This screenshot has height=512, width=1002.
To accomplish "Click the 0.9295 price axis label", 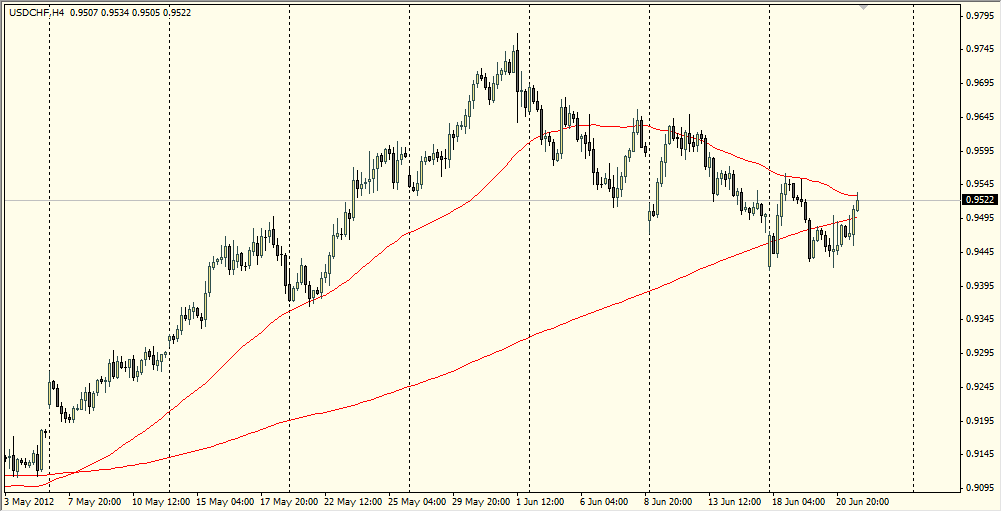I will (982, 353).
